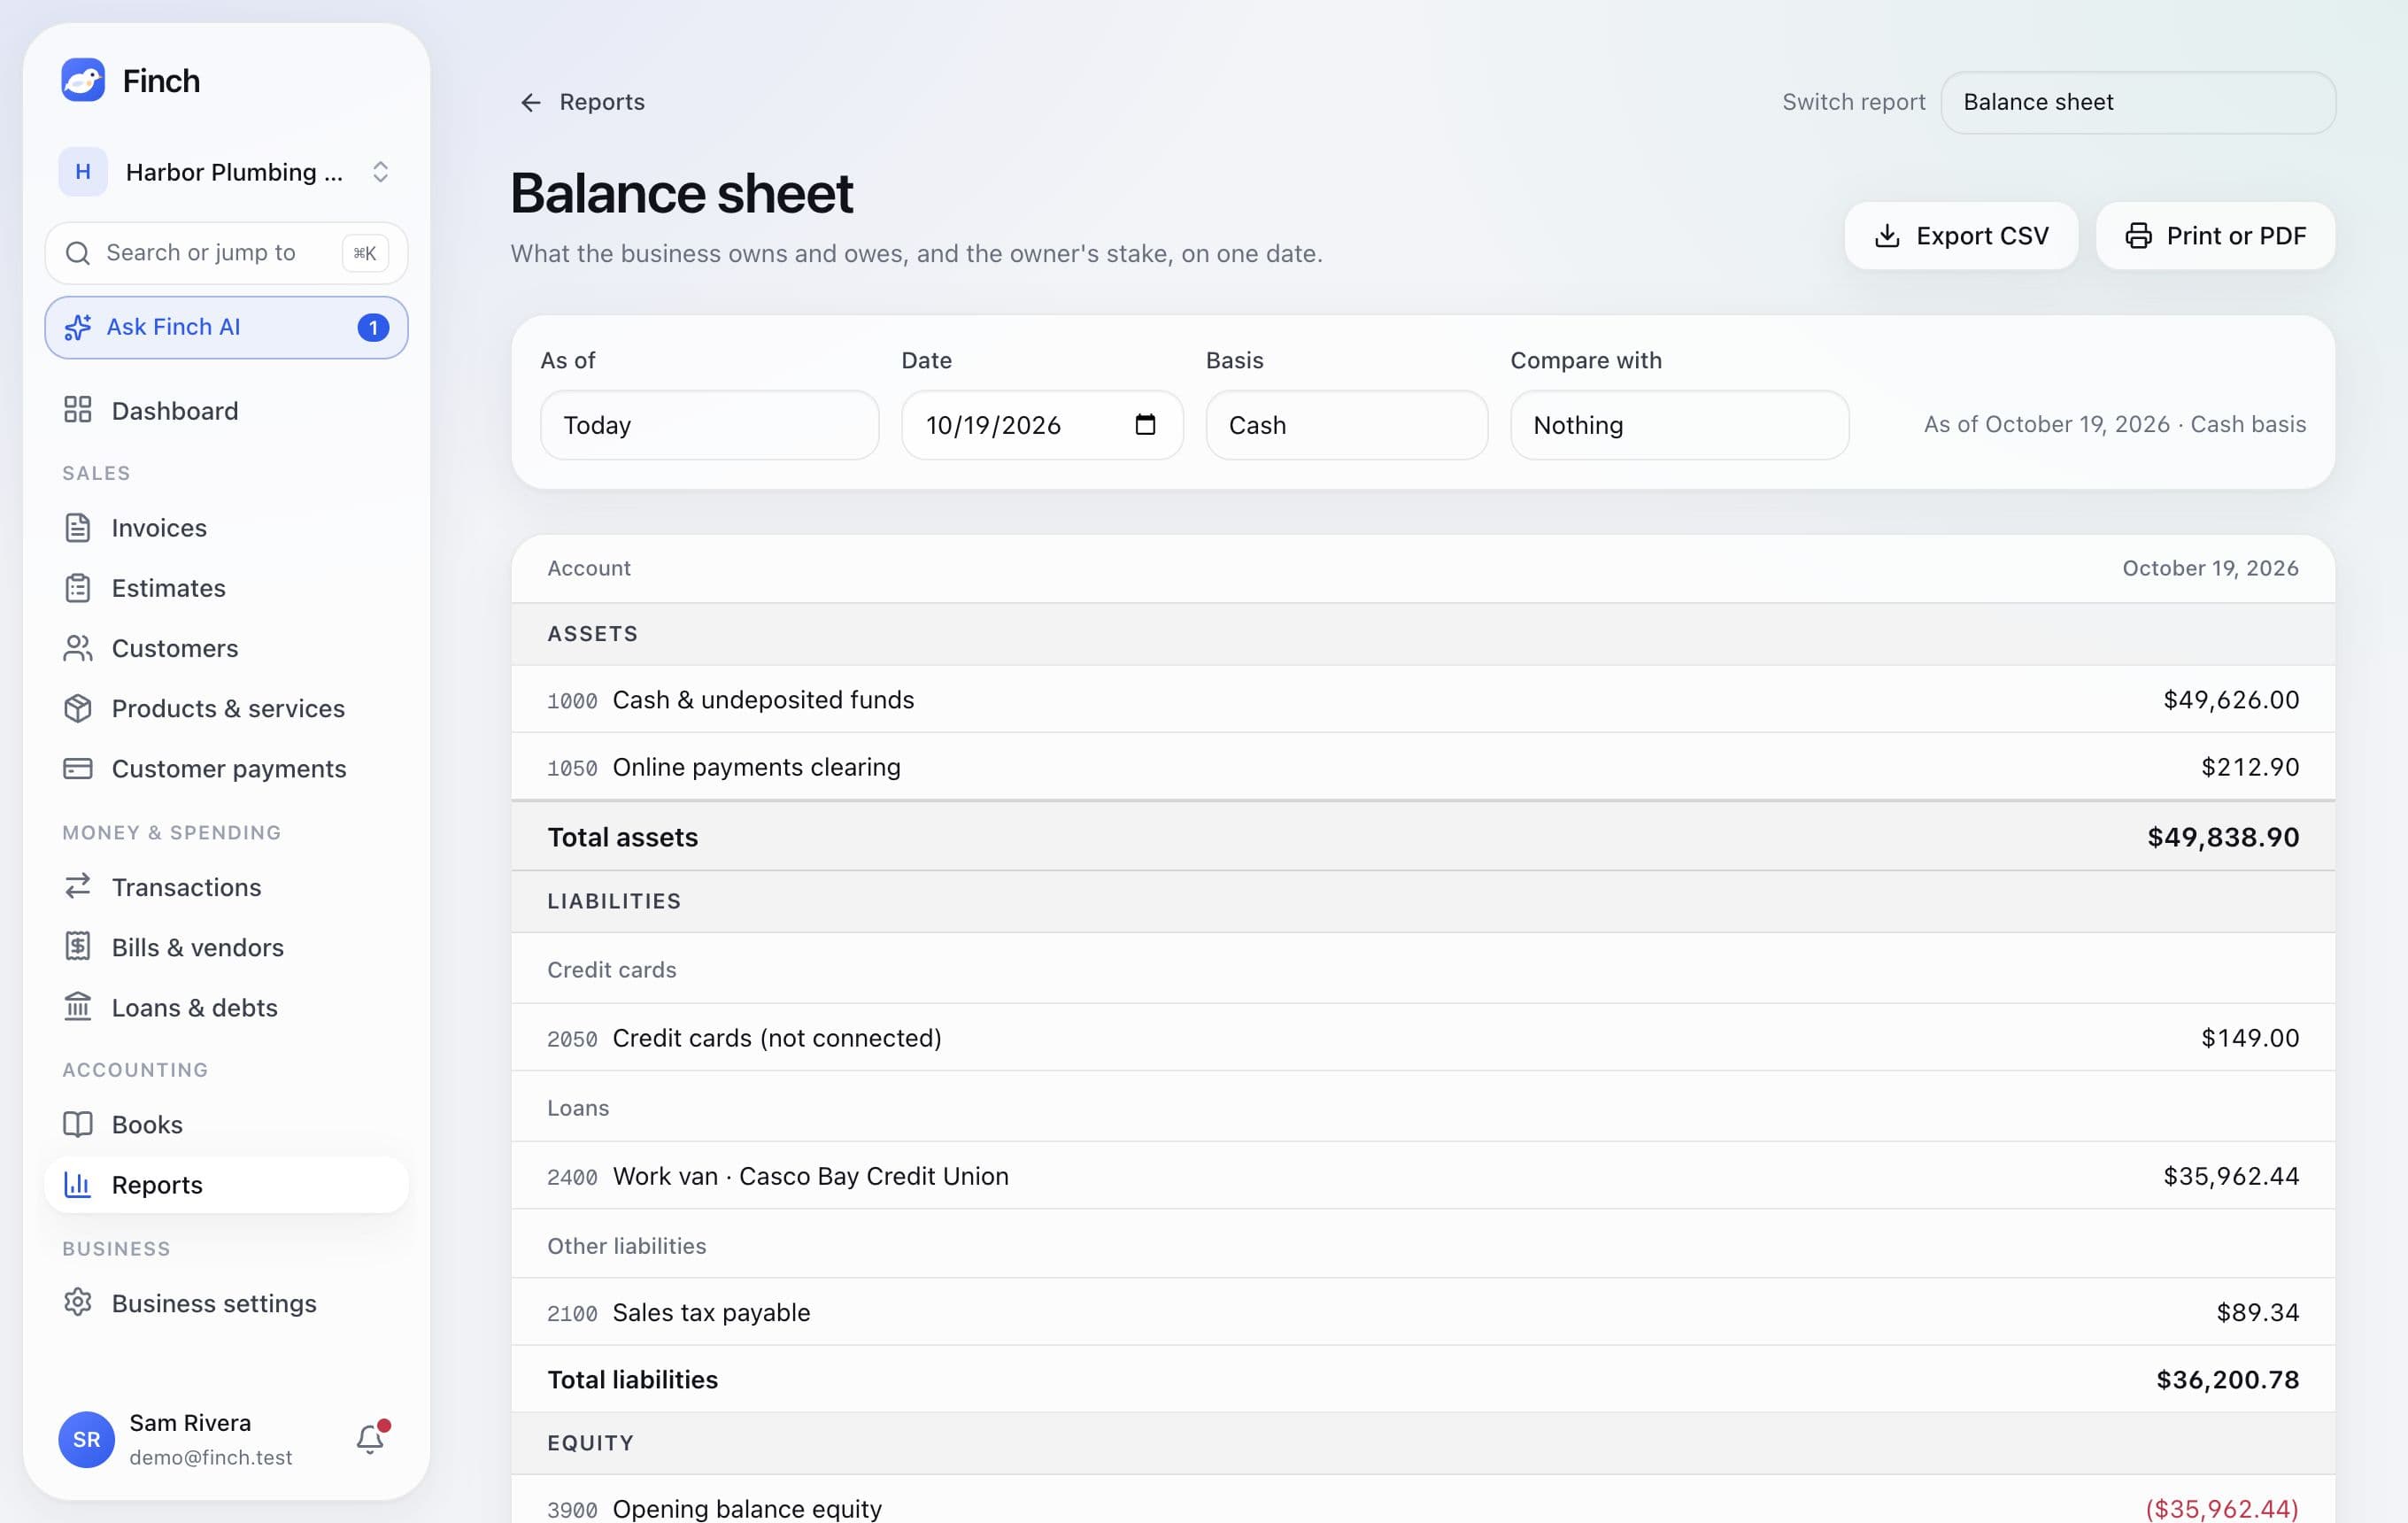Screen dimensions: 2408x1523
Task: Open Transactions page from sidebar
Action: pos(226,887)
